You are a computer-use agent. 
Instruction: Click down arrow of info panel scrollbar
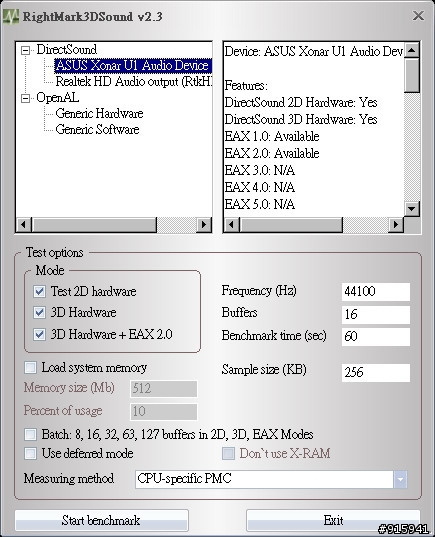412,208
